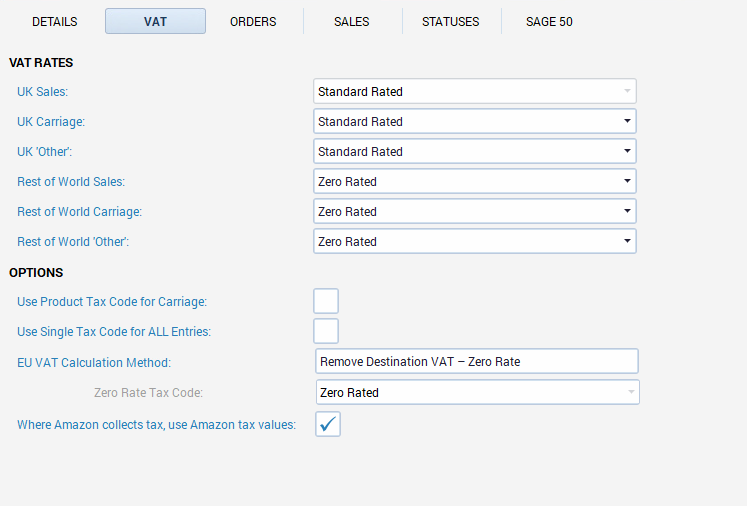Click the EU VAT Calculation Method field

(x=475, y=362)
